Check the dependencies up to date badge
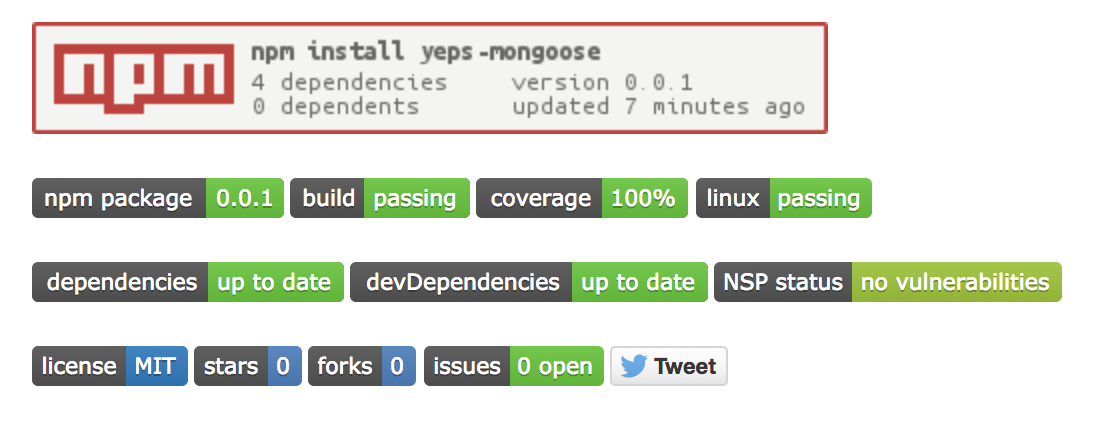Screen dimensions: 1118x448 pyautogui.click(x=188, y=282)
